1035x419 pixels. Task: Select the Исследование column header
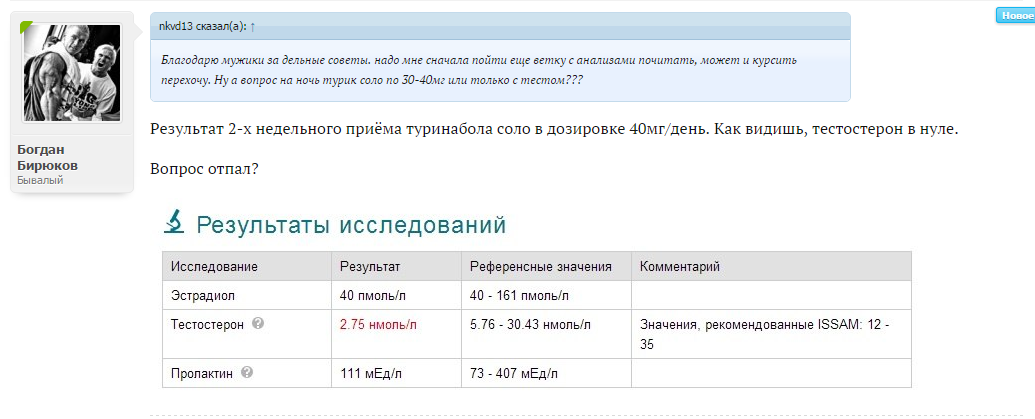(214, 267)
